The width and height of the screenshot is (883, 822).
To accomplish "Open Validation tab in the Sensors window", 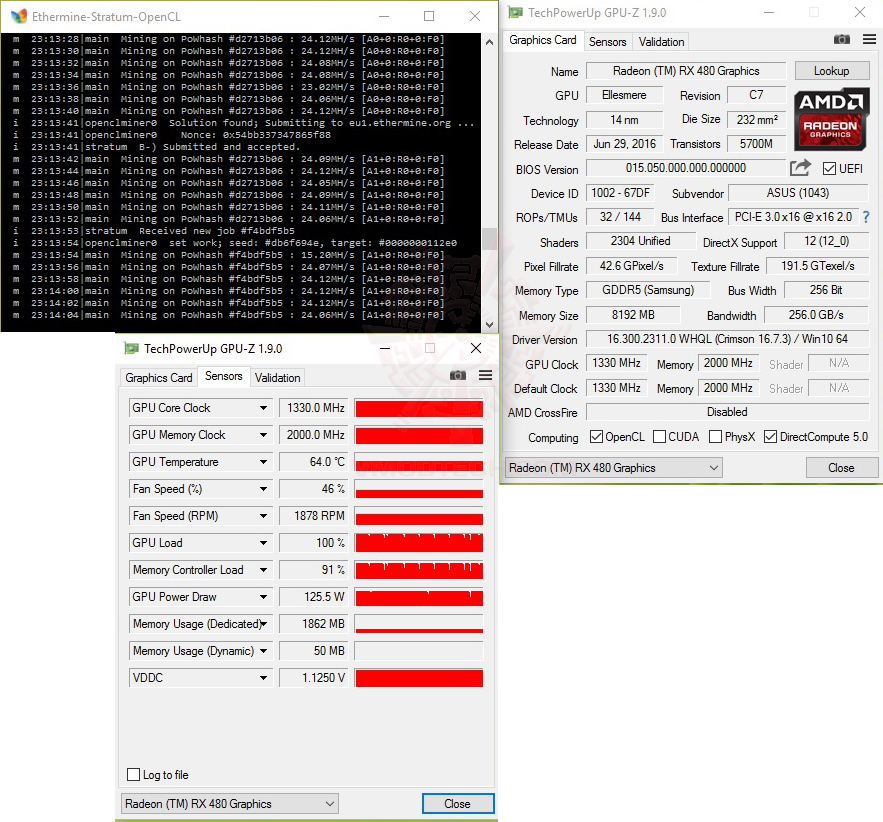I will pos(277,378).
